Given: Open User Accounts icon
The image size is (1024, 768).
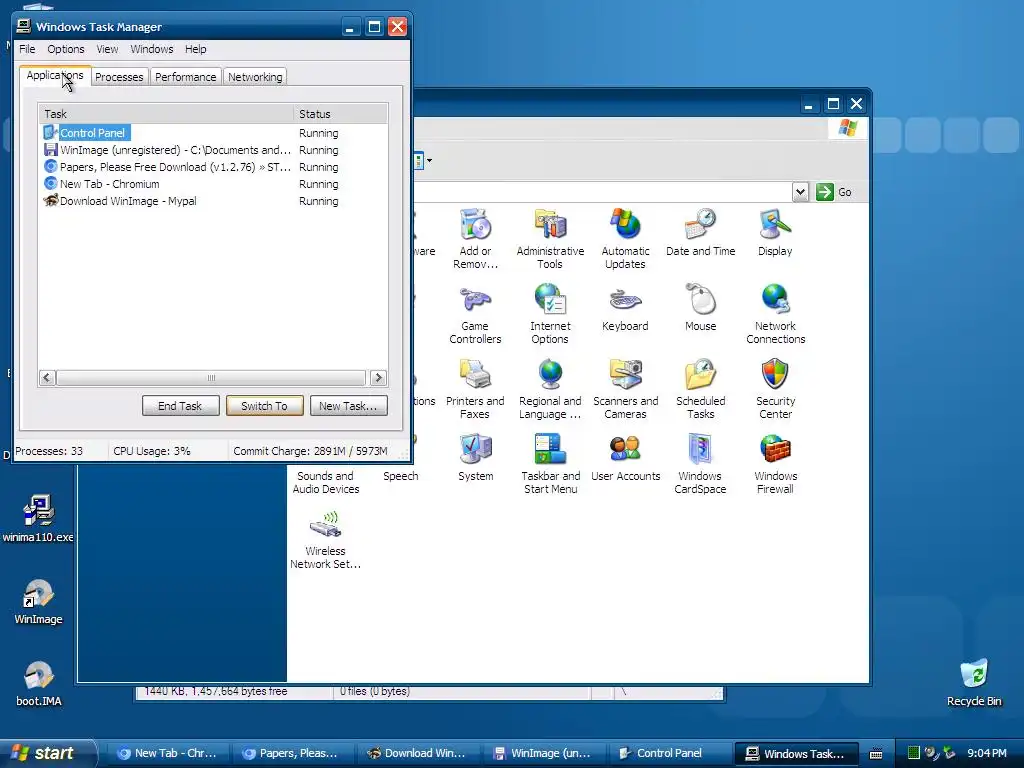Looking at the screenshot, I should [x=625, y=457].
